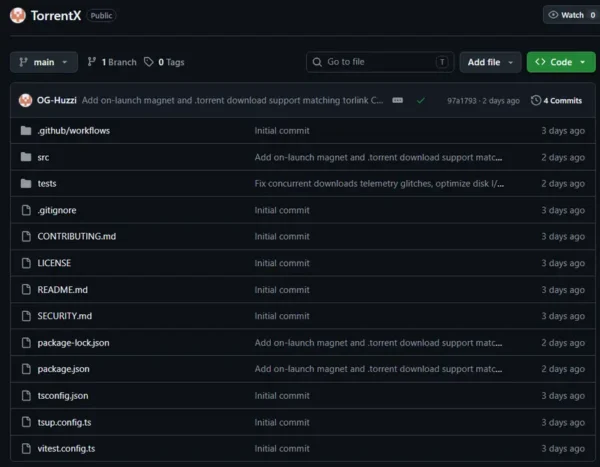
Task: Open the TorrentX repository title link
Action: pyautogui.click(x=56, y=16)
